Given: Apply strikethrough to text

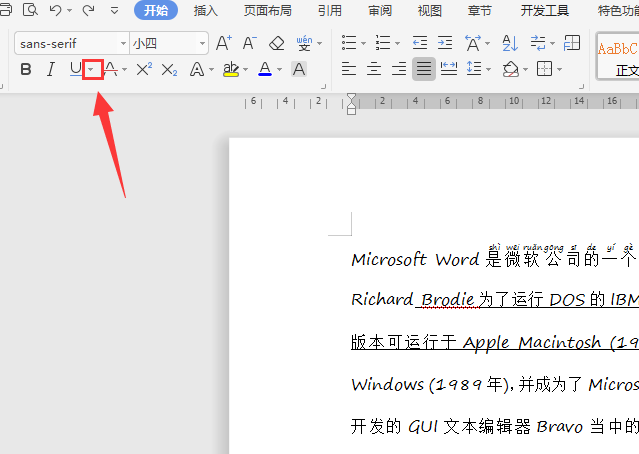Looking at the screenshot, I should coord(111,68).
